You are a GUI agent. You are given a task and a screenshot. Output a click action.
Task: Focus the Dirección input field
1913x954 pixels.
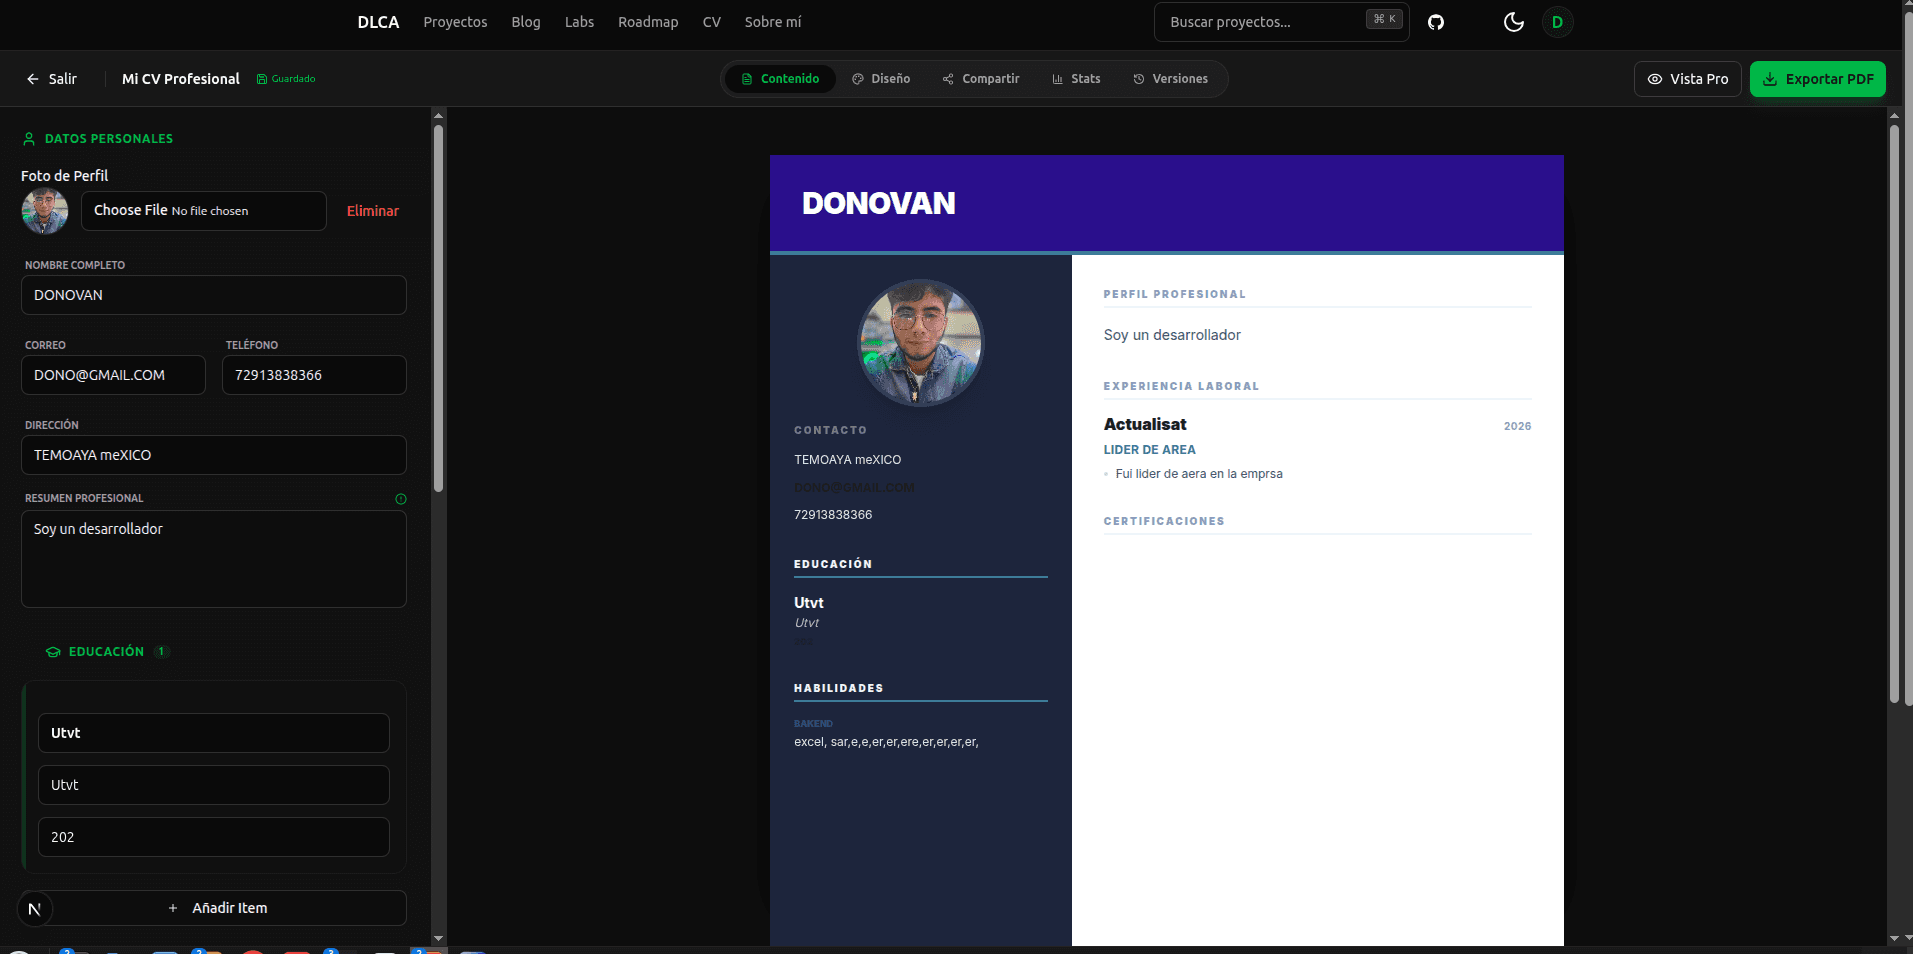pos(214,455)
